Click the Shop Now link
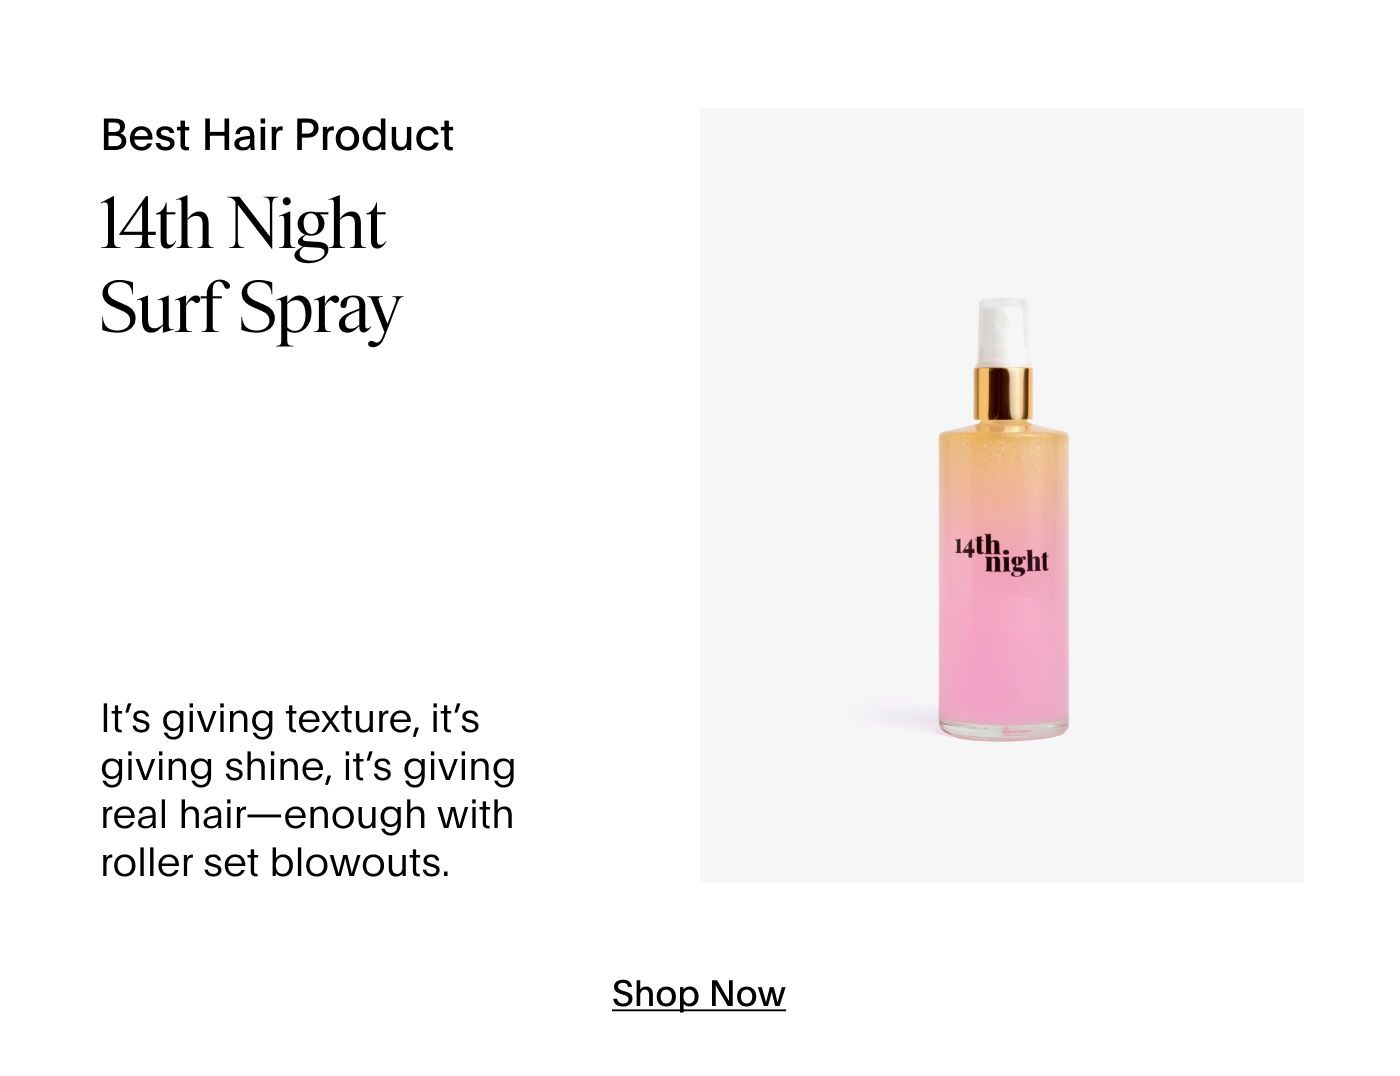This screenshot has width=1400, height=1076. coord(698,993)
